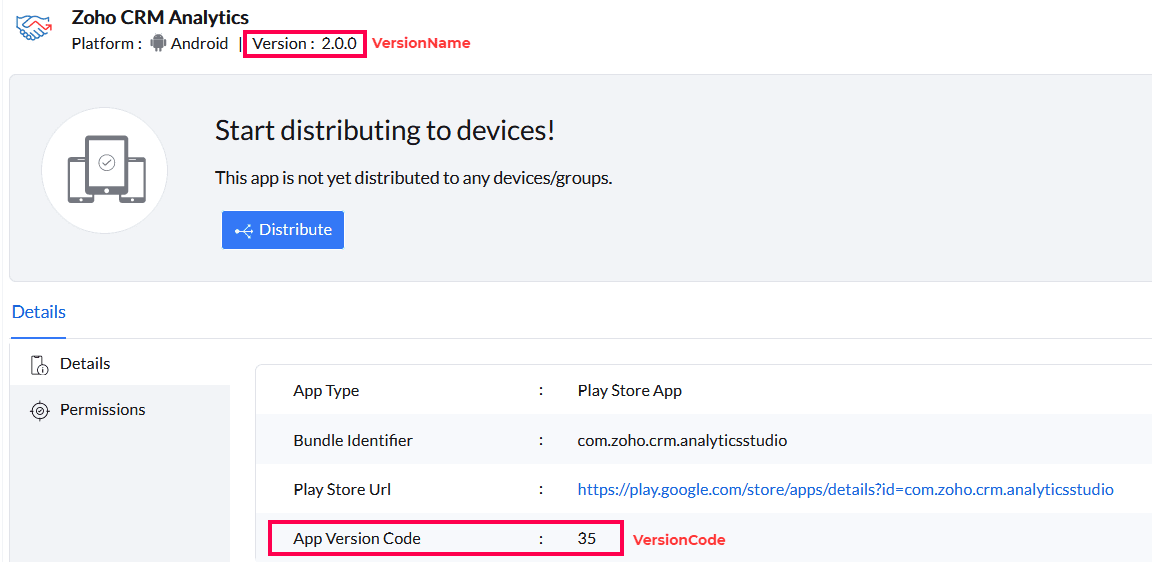Viewport: 1152px width, 562px height.
Task: Click the Play Store Url label
Action: pos(343,489)
